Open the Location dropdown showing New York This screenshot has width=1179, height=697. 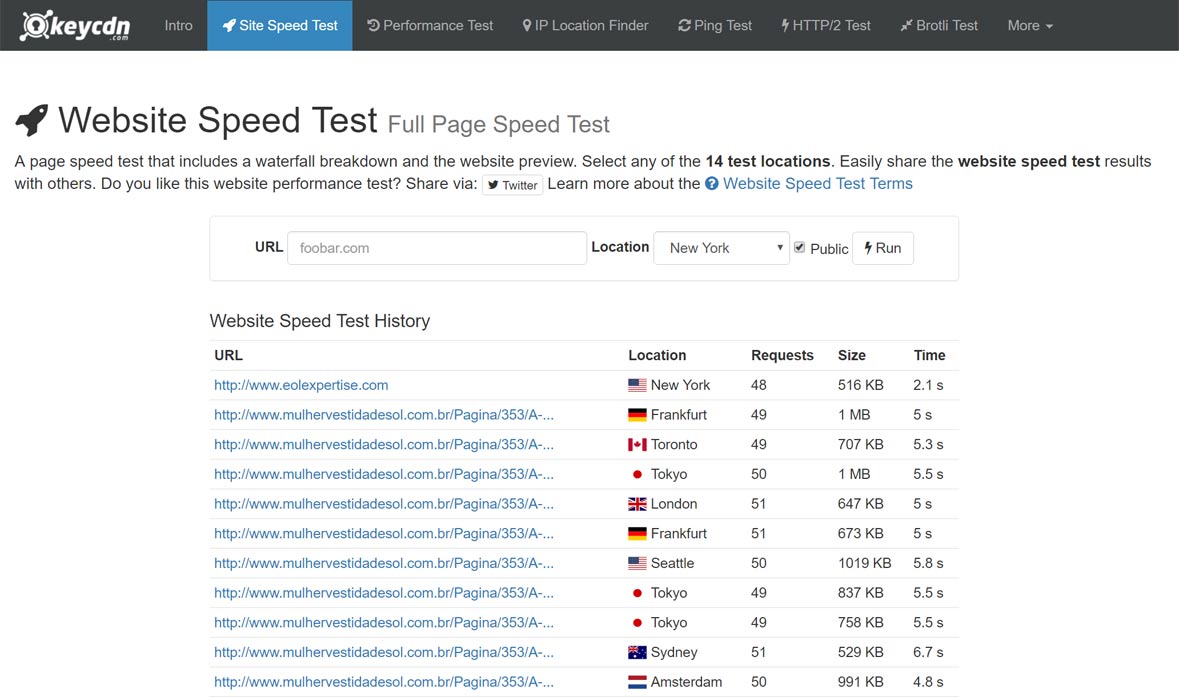click(x=722, y=248)
